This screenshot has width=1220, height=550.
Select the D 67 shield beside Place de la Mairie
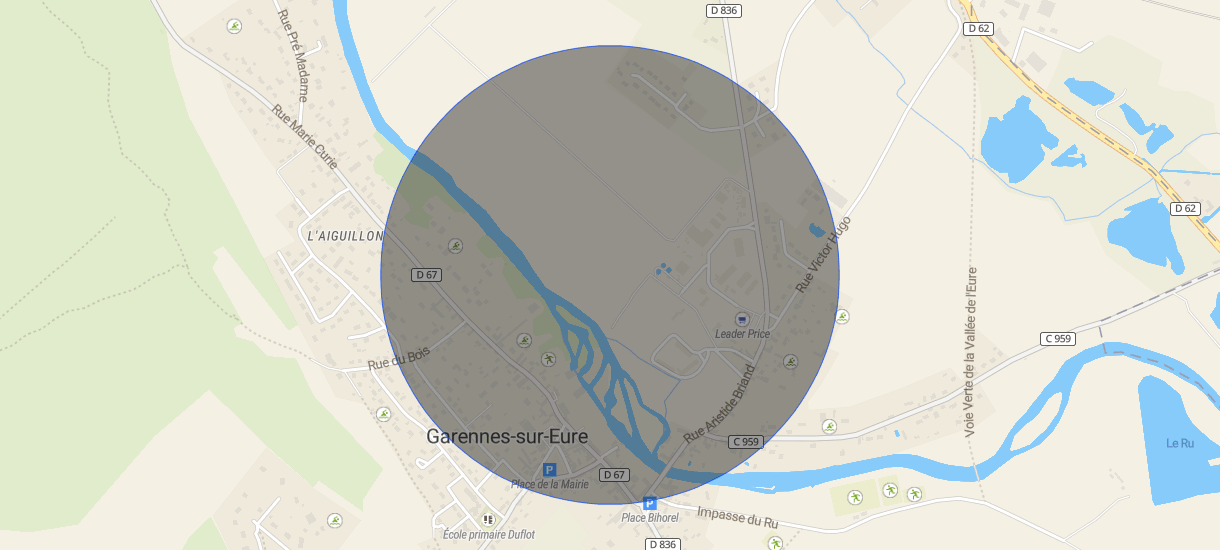point(614,474)
